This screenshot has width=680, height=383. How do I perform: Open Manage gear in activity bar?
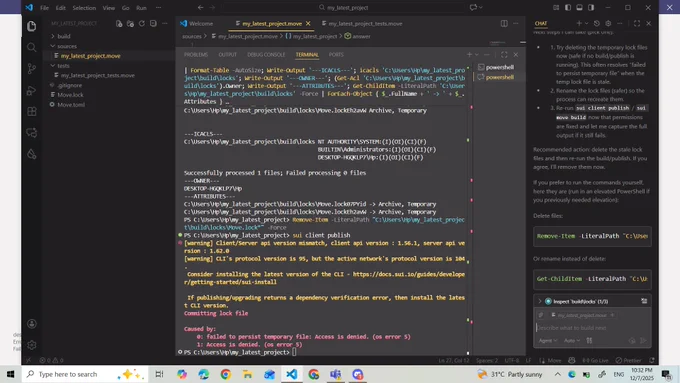tap(32, 345)
